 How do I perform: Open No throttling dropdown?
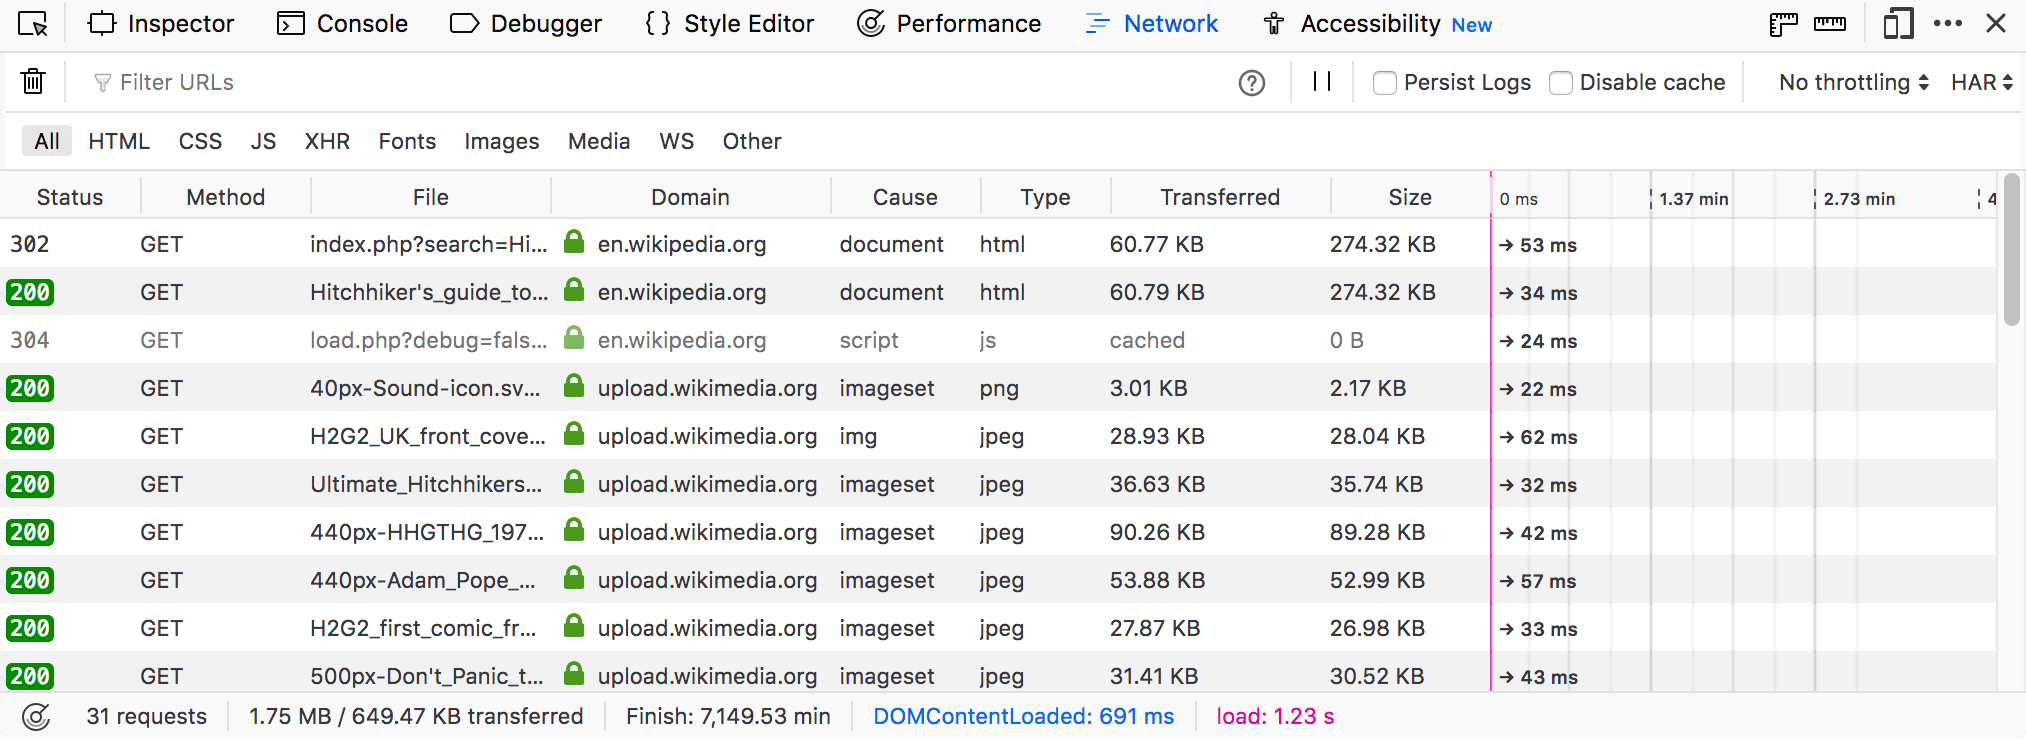pyautogui.click(x=1854, y=82)
